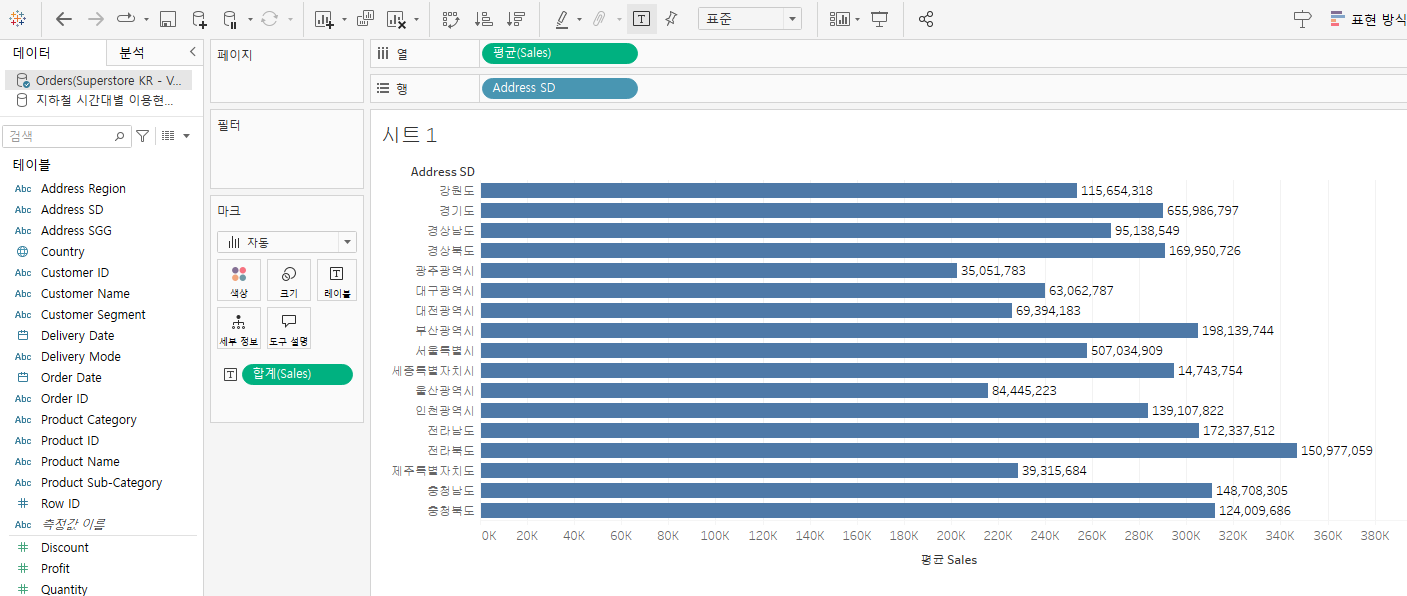Click the presentation mode icon
This screenshot has width=1407, height=596.
click(879, 19)
